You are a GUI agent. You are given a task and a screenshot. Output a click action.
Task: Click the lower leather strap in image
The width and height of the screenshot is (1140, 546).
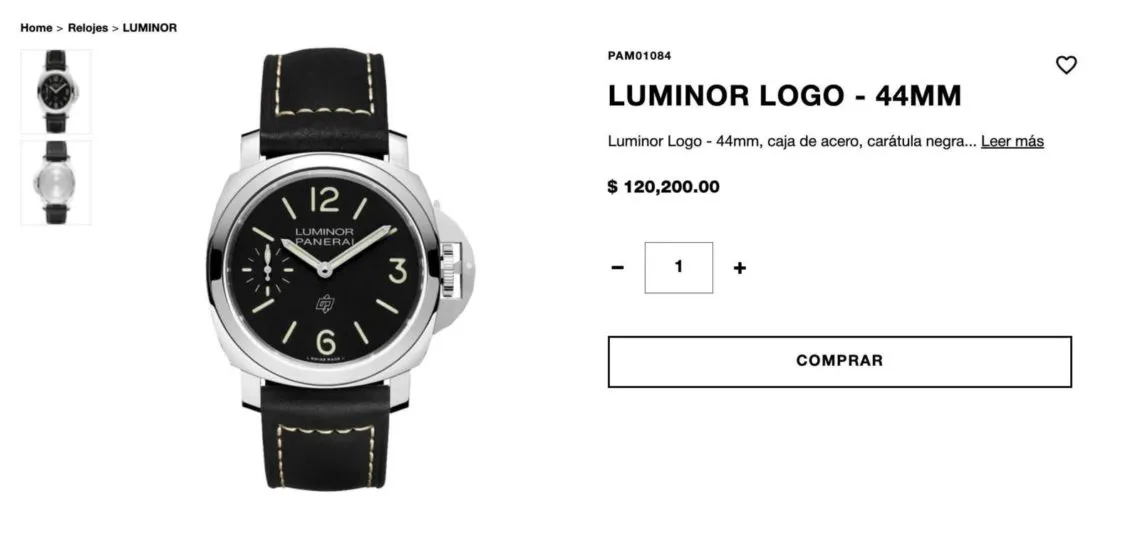(x=325, y=436)
